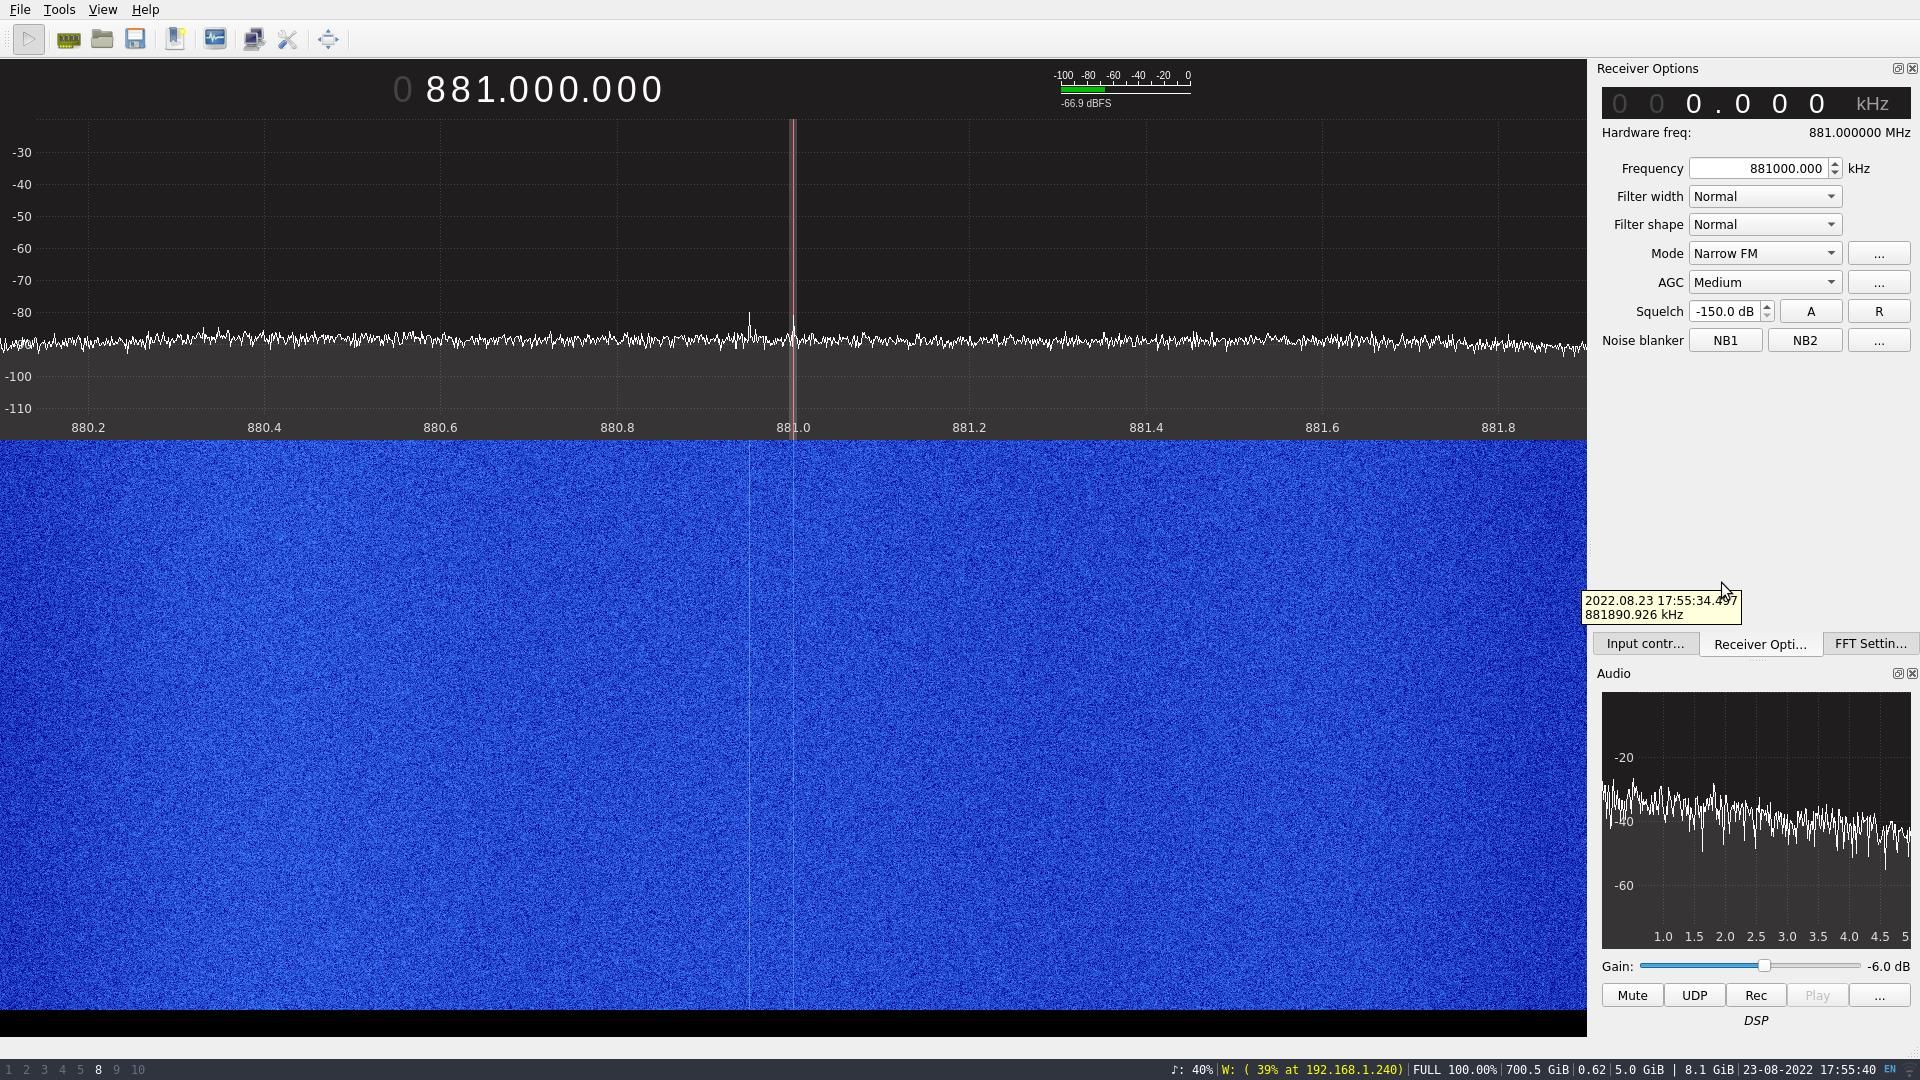Open demodulator options button next to Mode
The image size is (1920, 1080).
point(1879,254)
